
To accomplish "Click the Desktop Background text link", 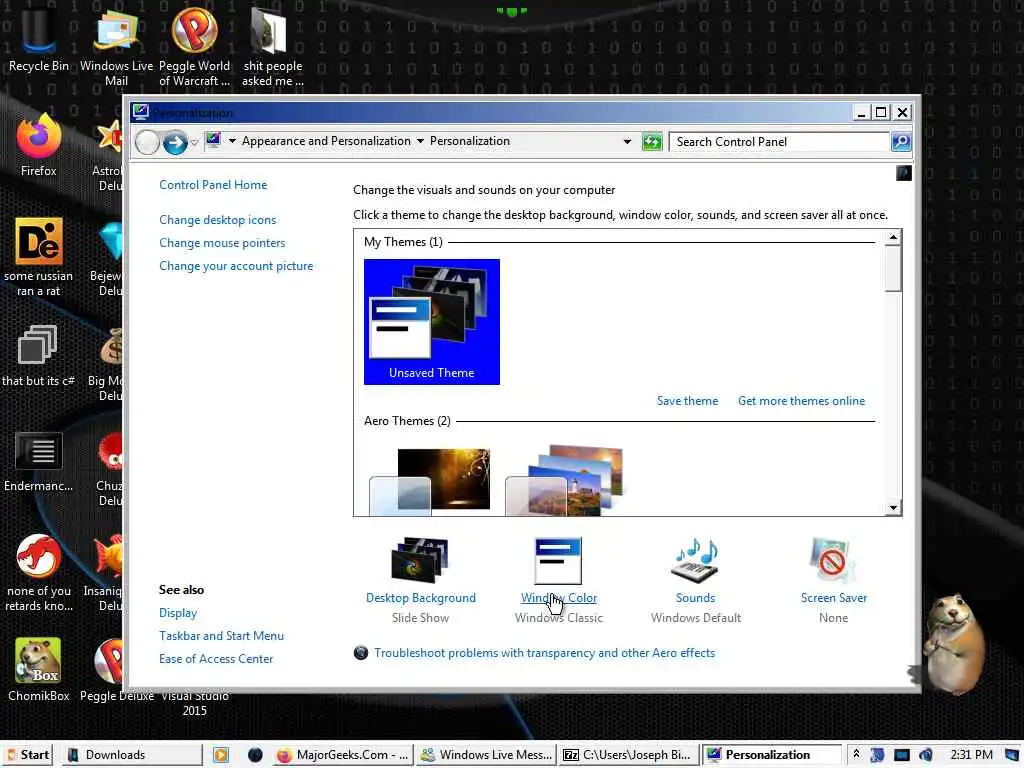I will coord(421,598).
